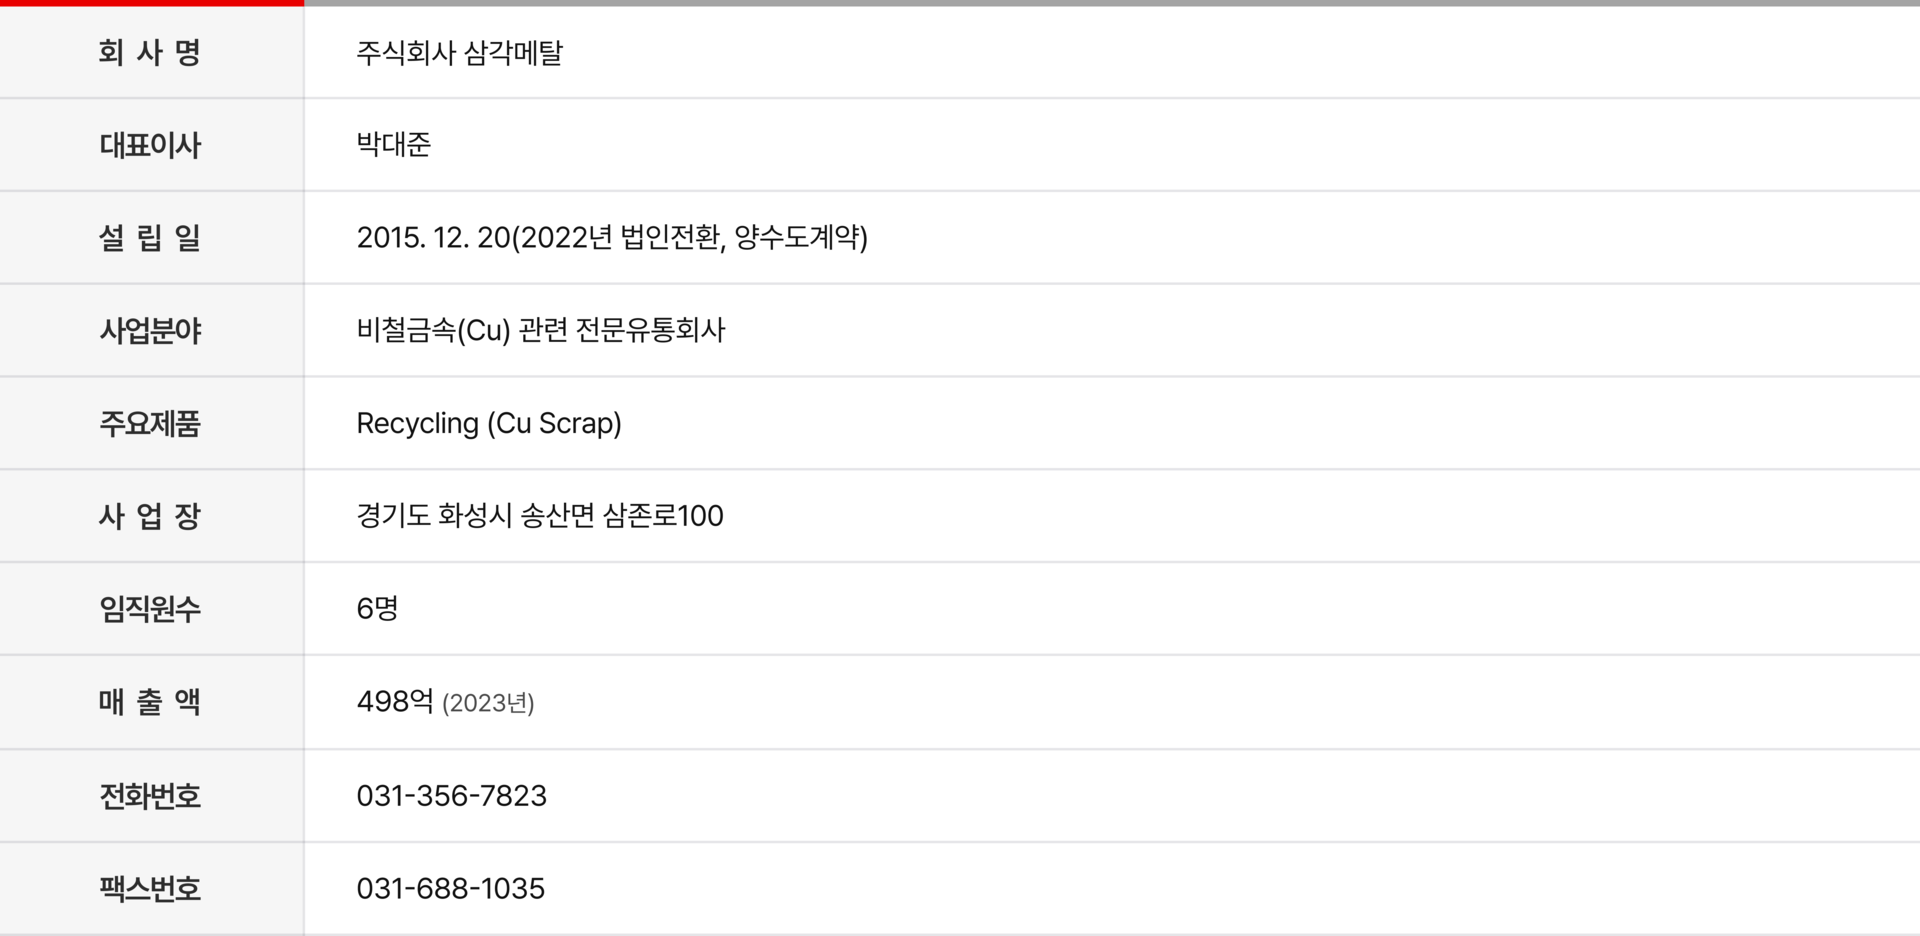The height and width of the screenshot is (936, 1920).
Task: Click the phone number 031-356-7823
Action: pyautogui.click(x=451, y=796)
